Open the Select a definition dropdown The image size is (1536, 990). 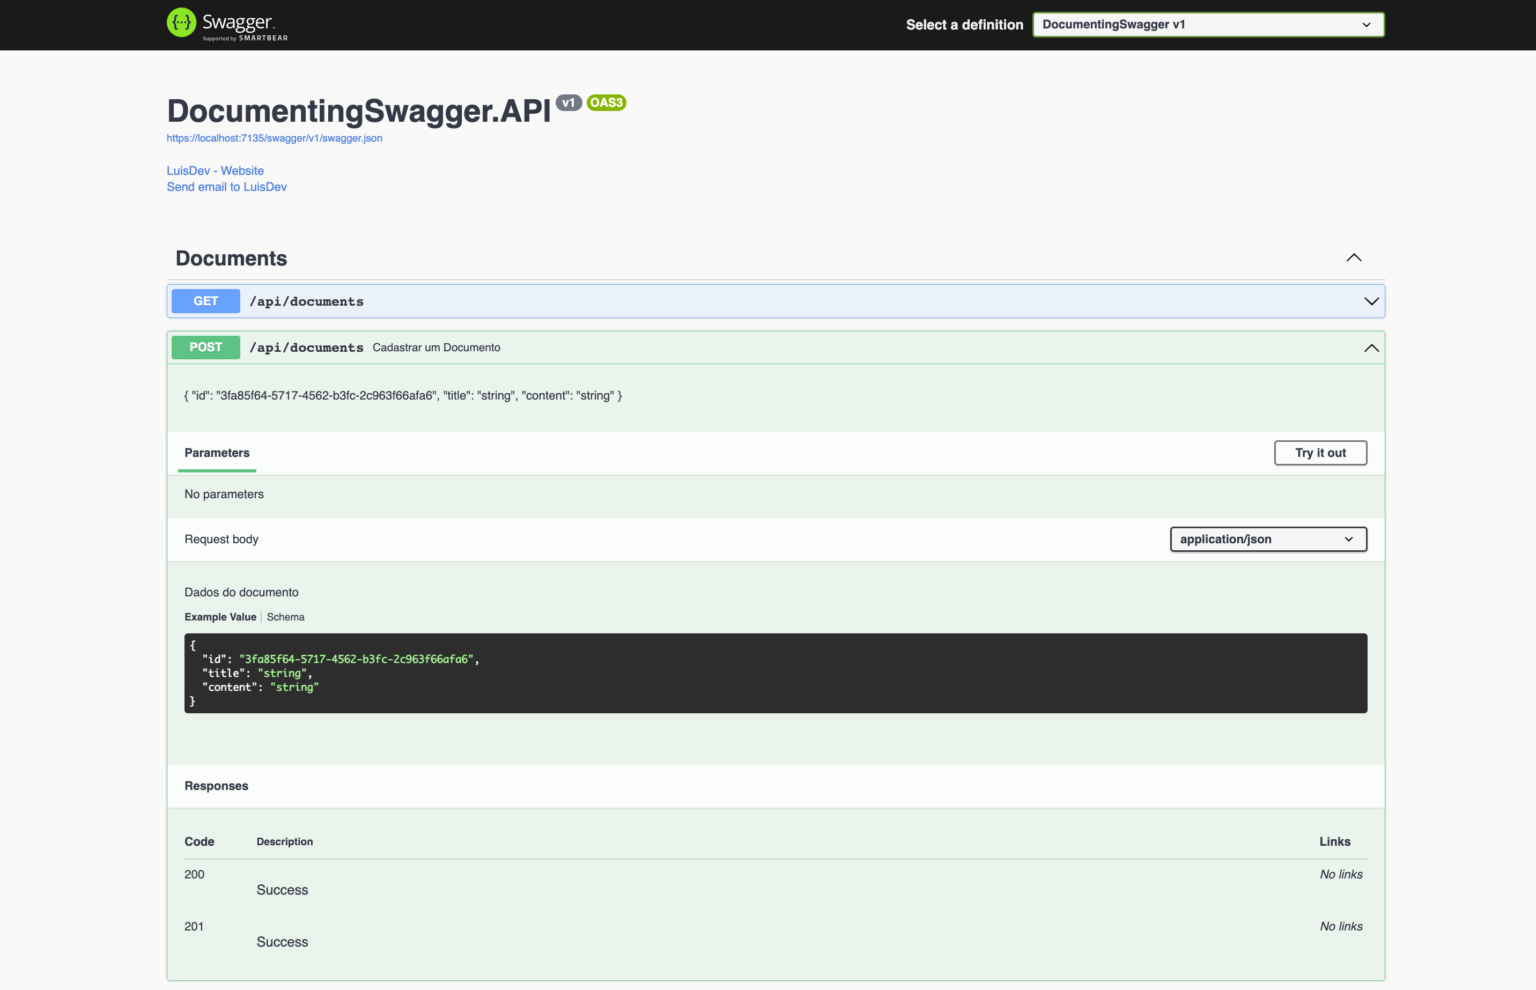click(x=1207, y=24)
